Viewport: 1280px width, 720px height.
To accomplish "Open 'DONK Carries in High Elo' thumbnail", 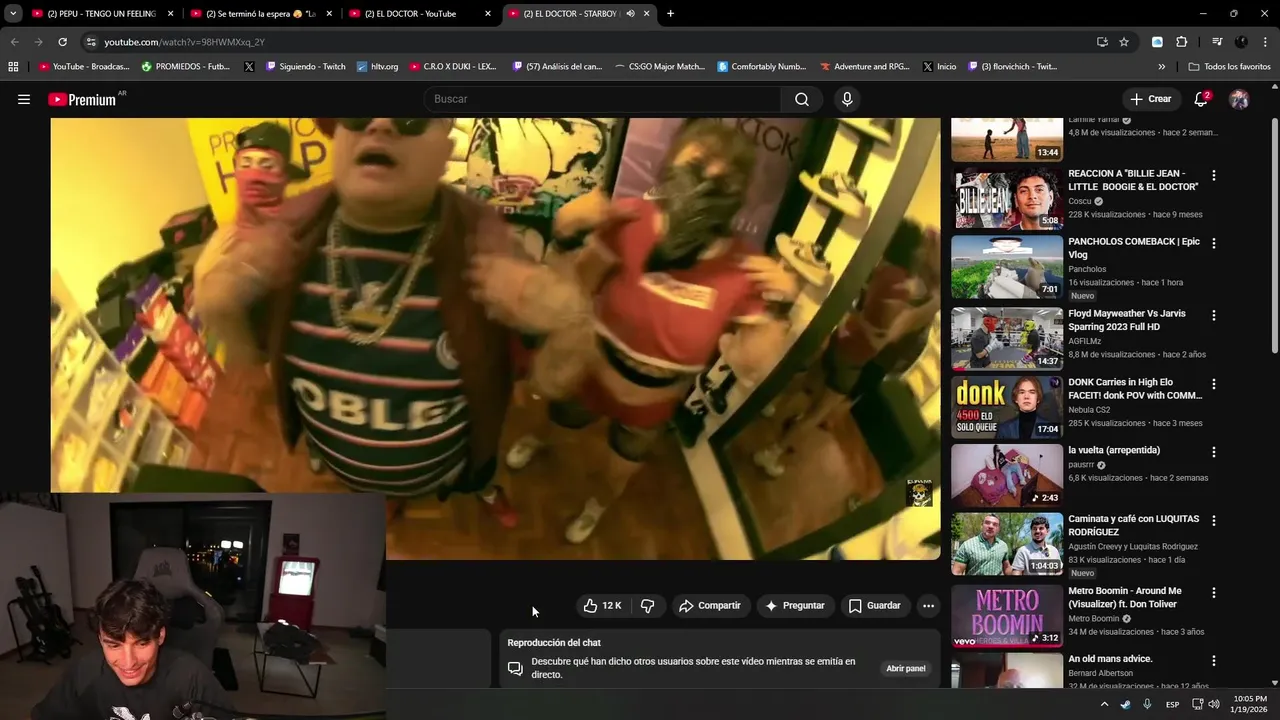I will pos(1007,407).
